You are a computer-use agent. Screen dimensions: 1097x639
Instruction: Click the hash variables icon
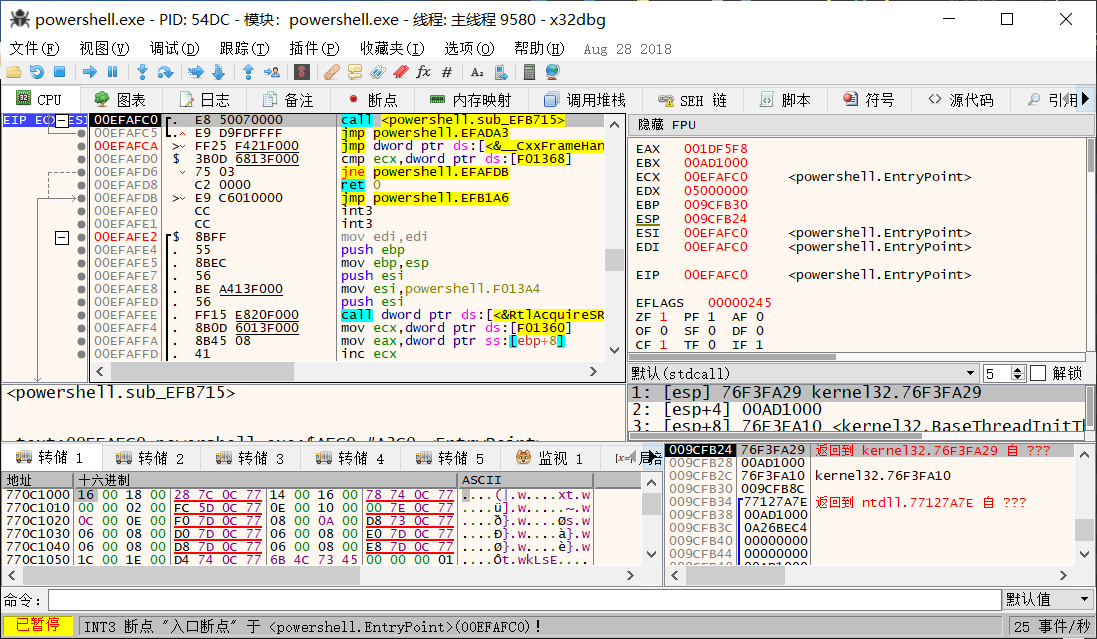click(x=447, y=72)
